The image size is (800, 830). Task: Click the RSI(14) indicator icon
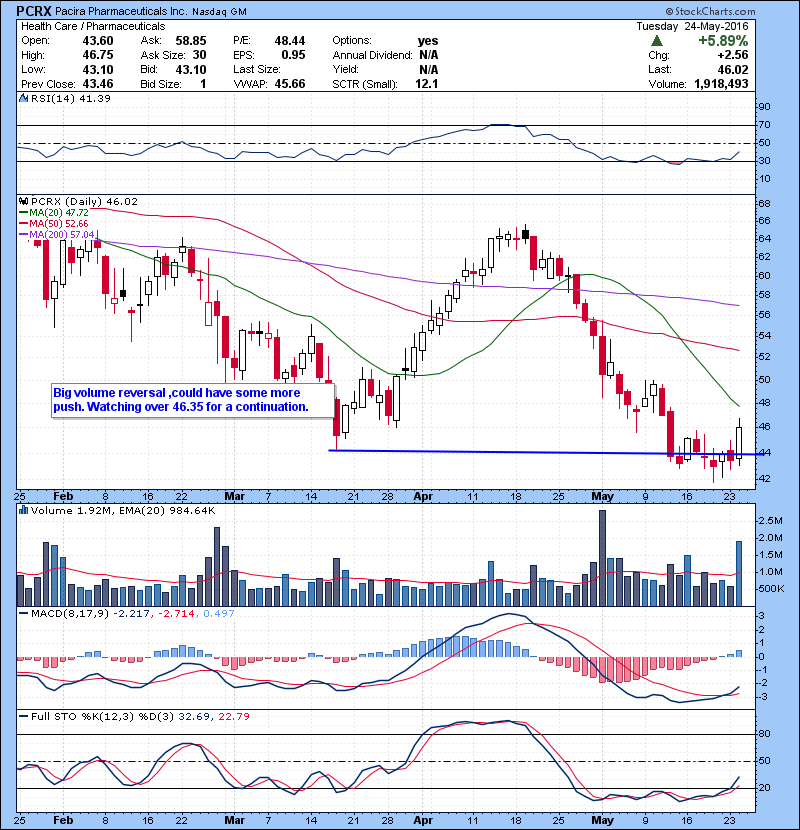23,98
